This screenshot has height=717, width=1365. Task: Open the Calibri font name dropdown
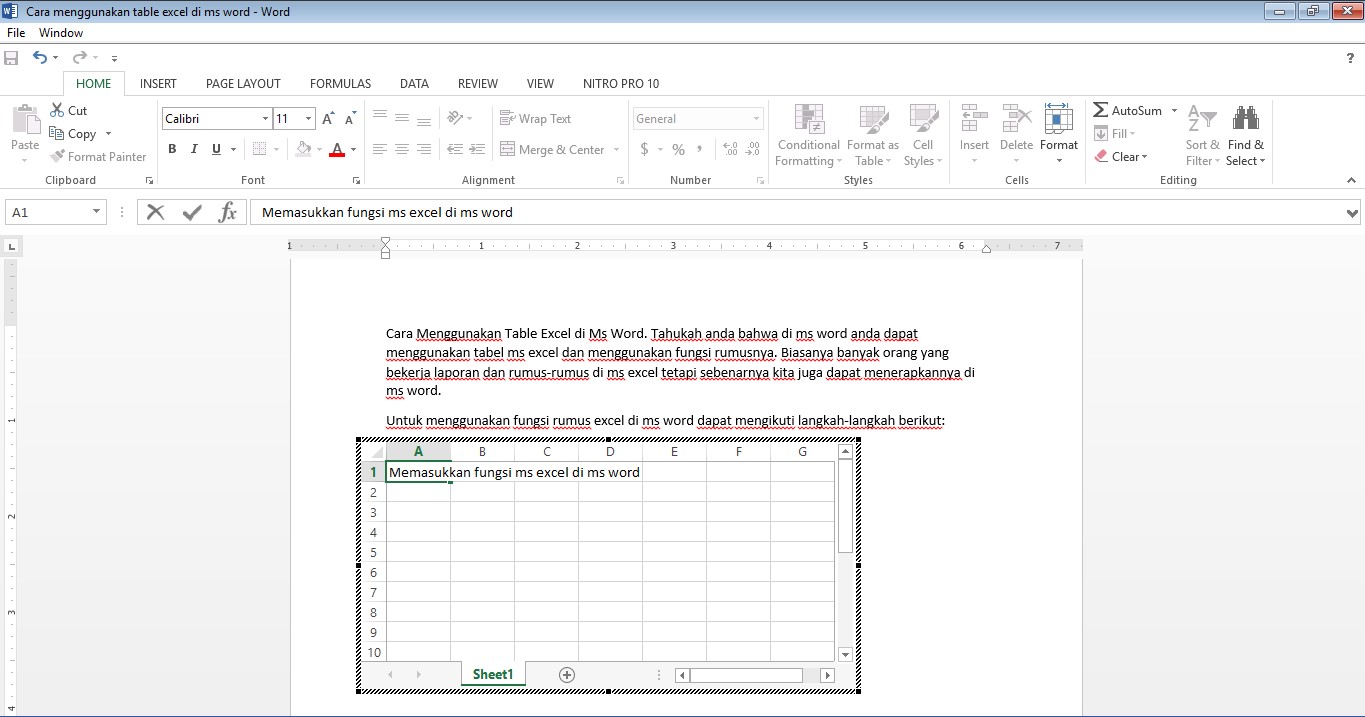265,119
